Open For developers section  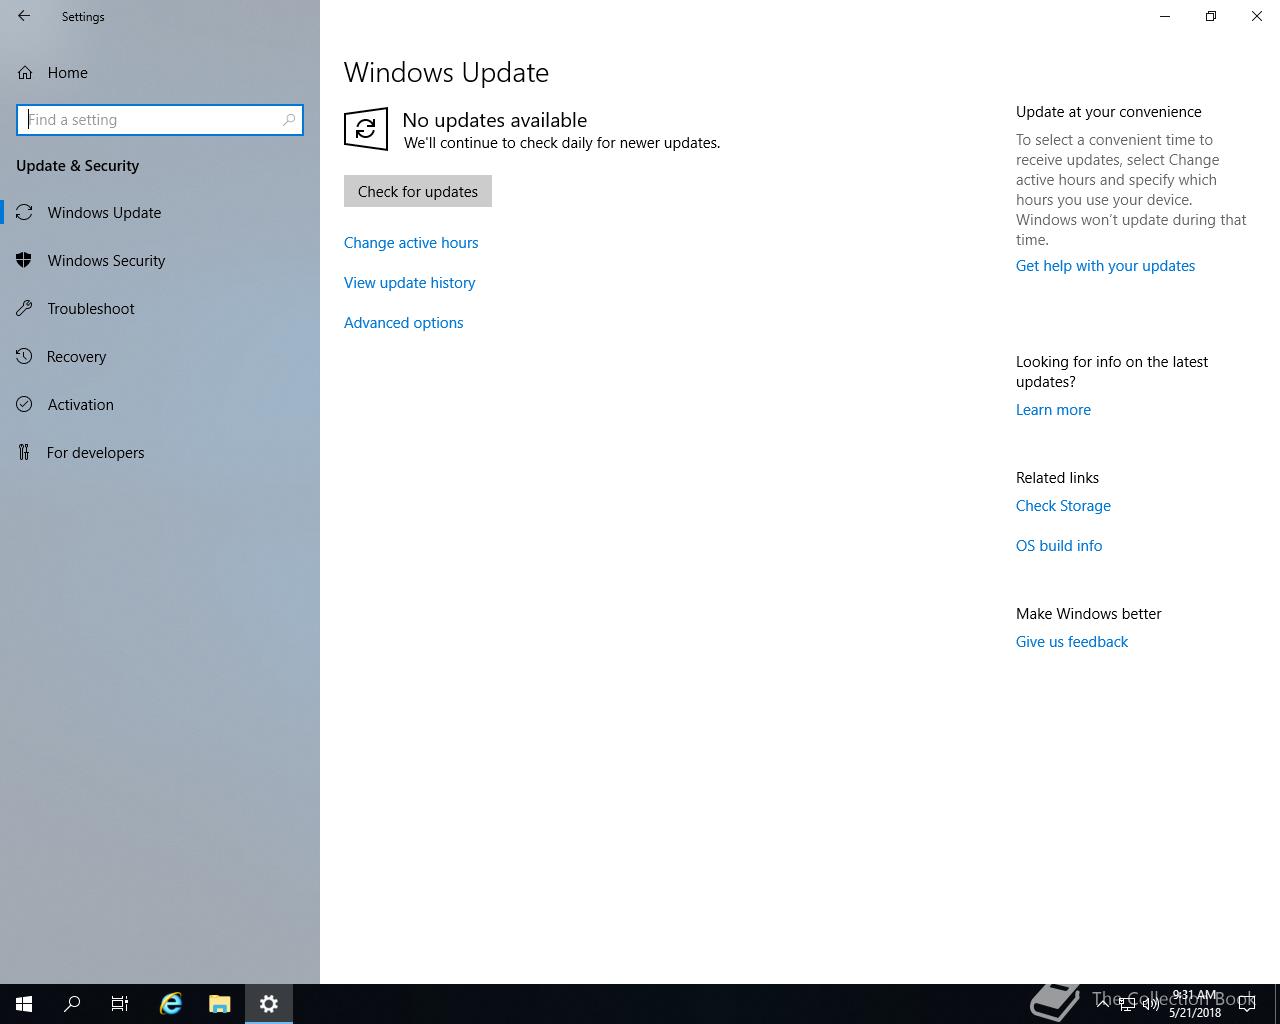point(160,453)
